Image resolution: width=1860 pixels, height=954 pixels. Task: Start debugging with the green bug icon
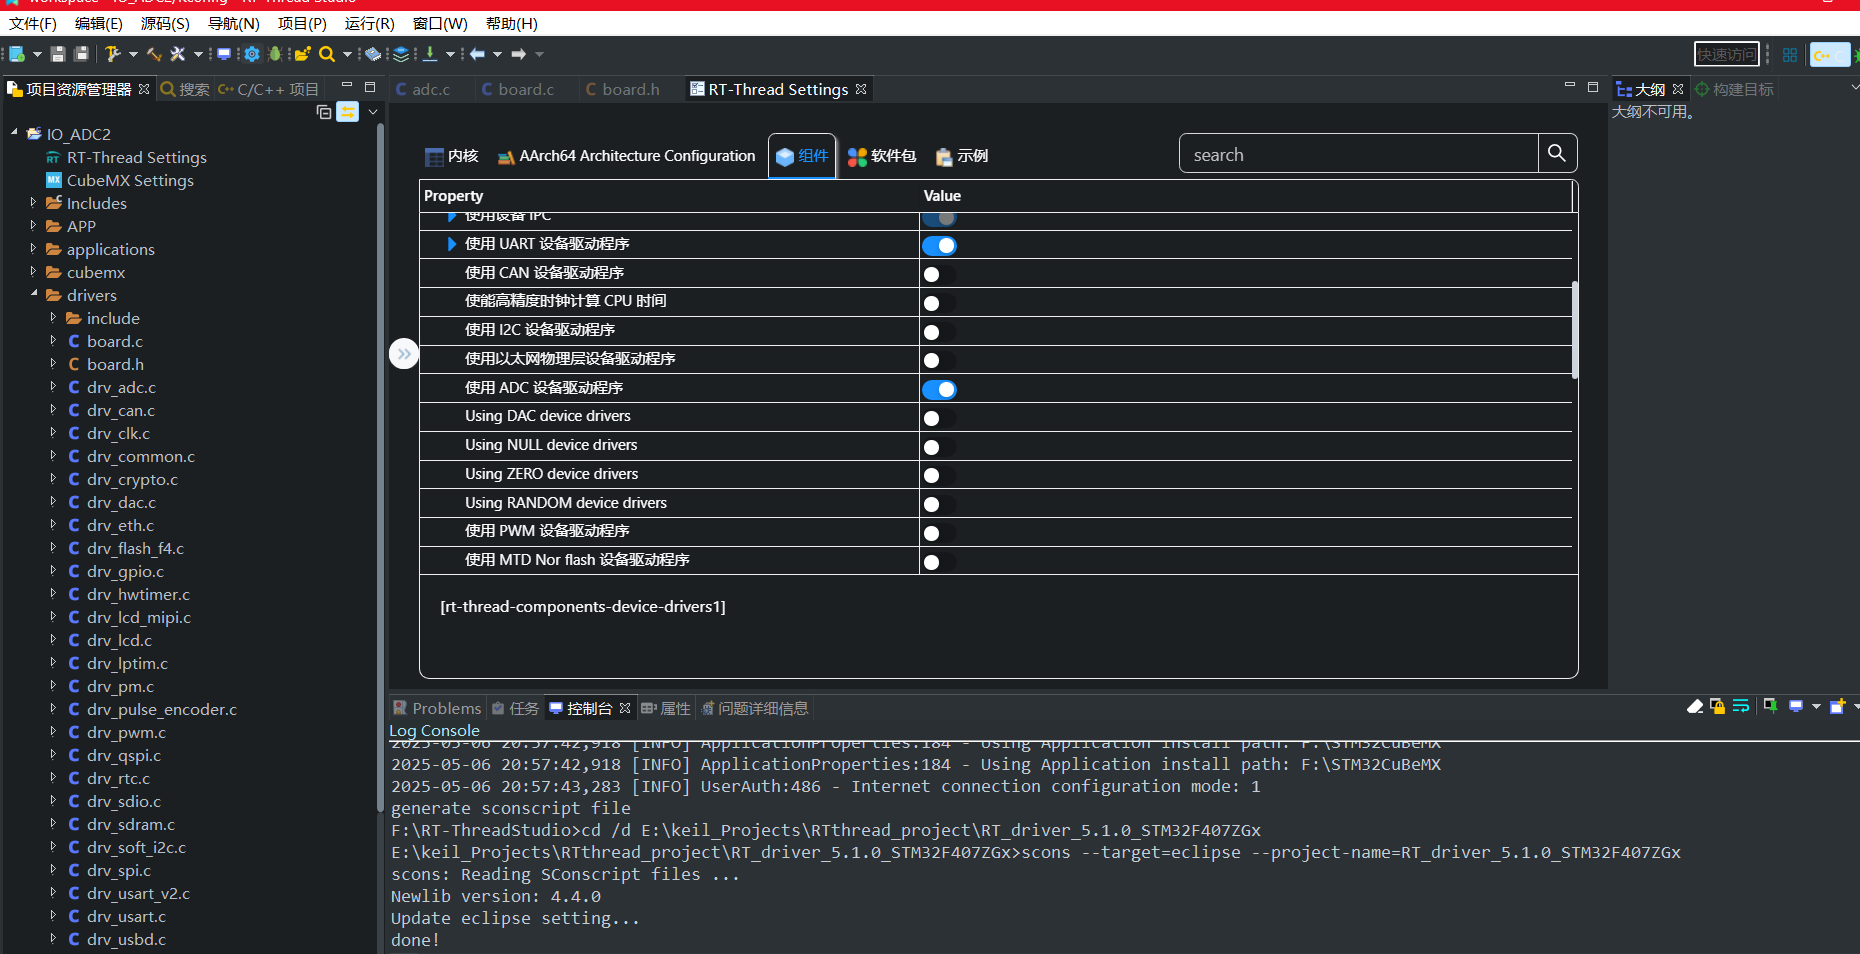pos(275,54)
